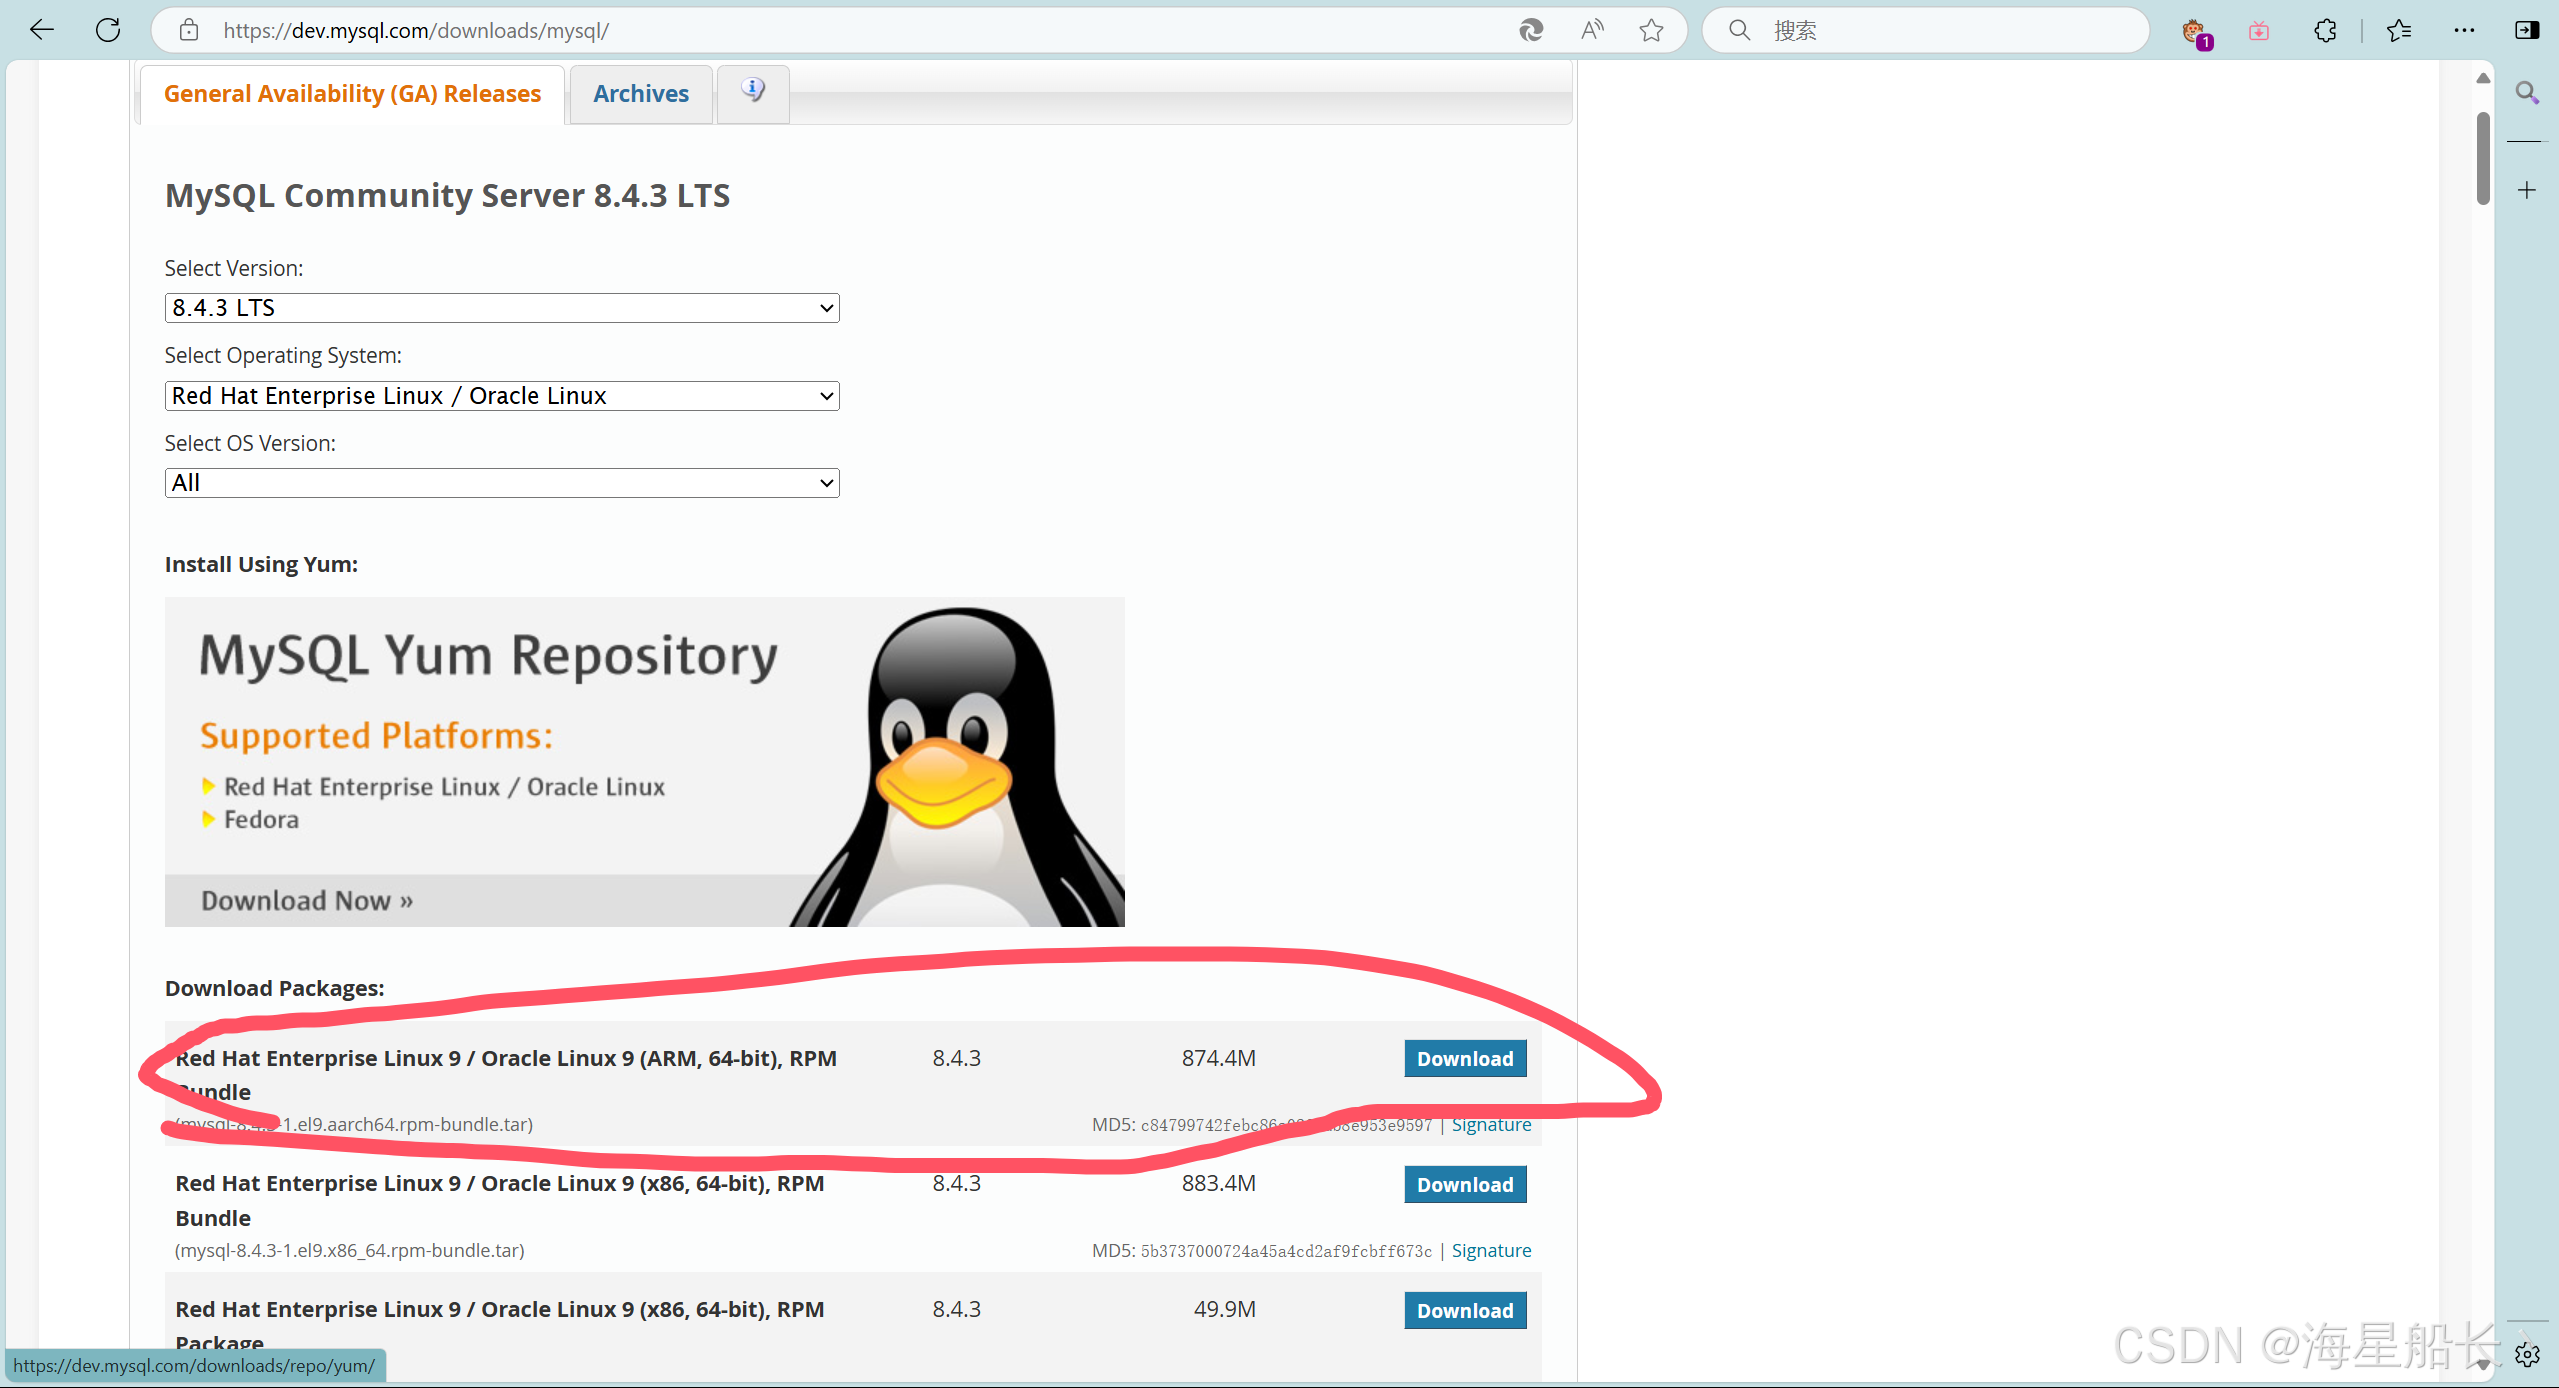
Task: Switch to the Archives tab
Action: click(x=641, y=94)
